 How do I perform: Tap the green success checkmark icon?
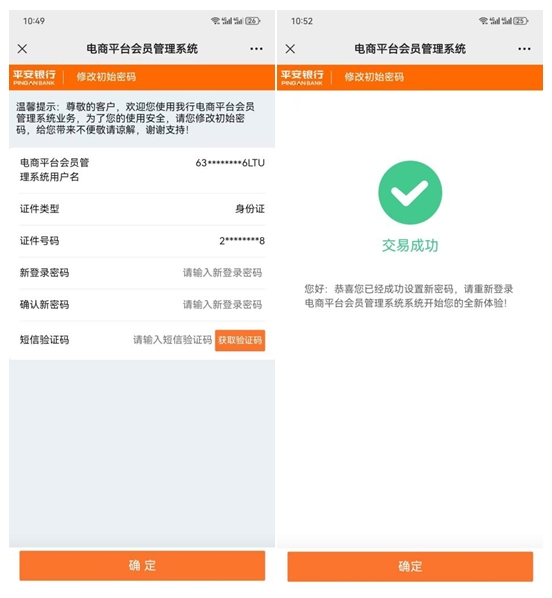click(x=410, y=193)
